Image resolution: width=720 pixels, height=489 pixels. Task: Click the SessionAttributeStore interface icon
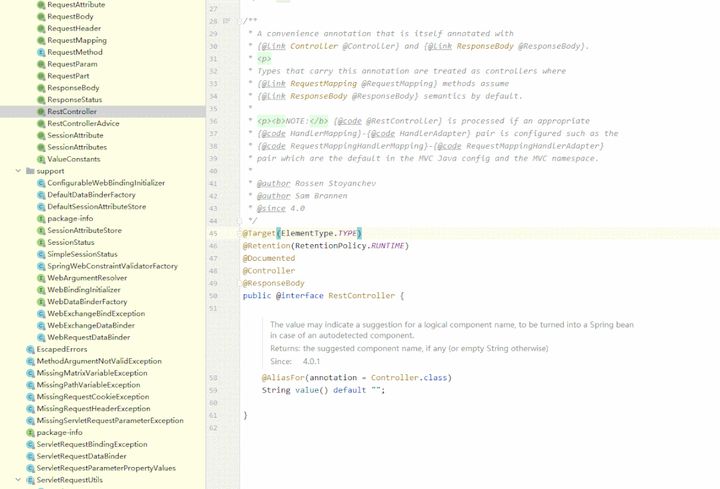pyautogui.click(x=41, y=230)
